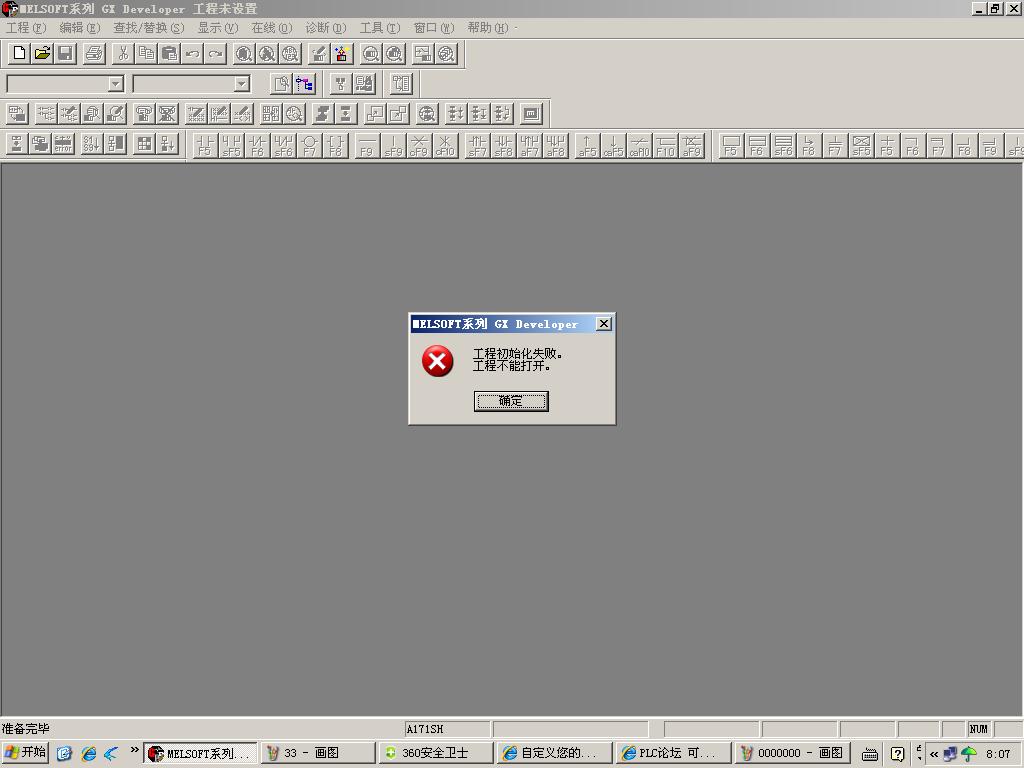Open the 在线(O) menu

[x=272, y=27]
